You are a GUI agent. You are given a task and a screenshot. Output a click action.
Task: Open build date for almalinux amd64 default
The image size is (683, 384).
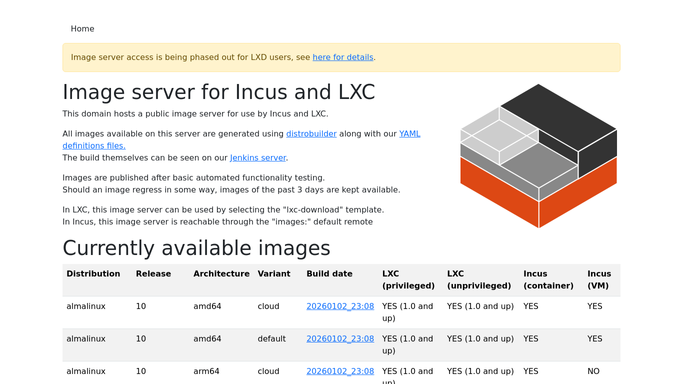click(x=340, y=339)
